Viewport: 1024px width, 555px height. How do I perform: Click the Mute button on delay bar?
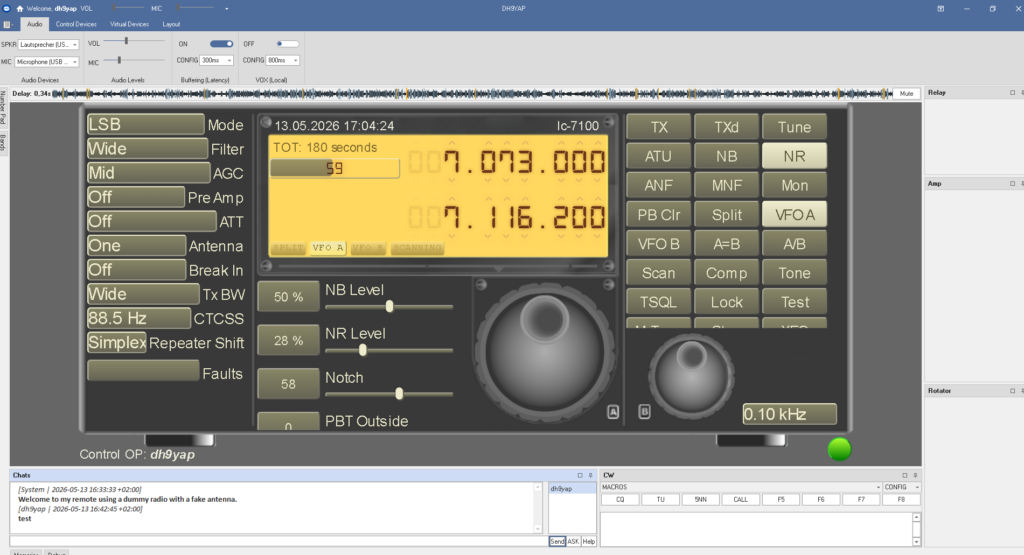[906, 93]
